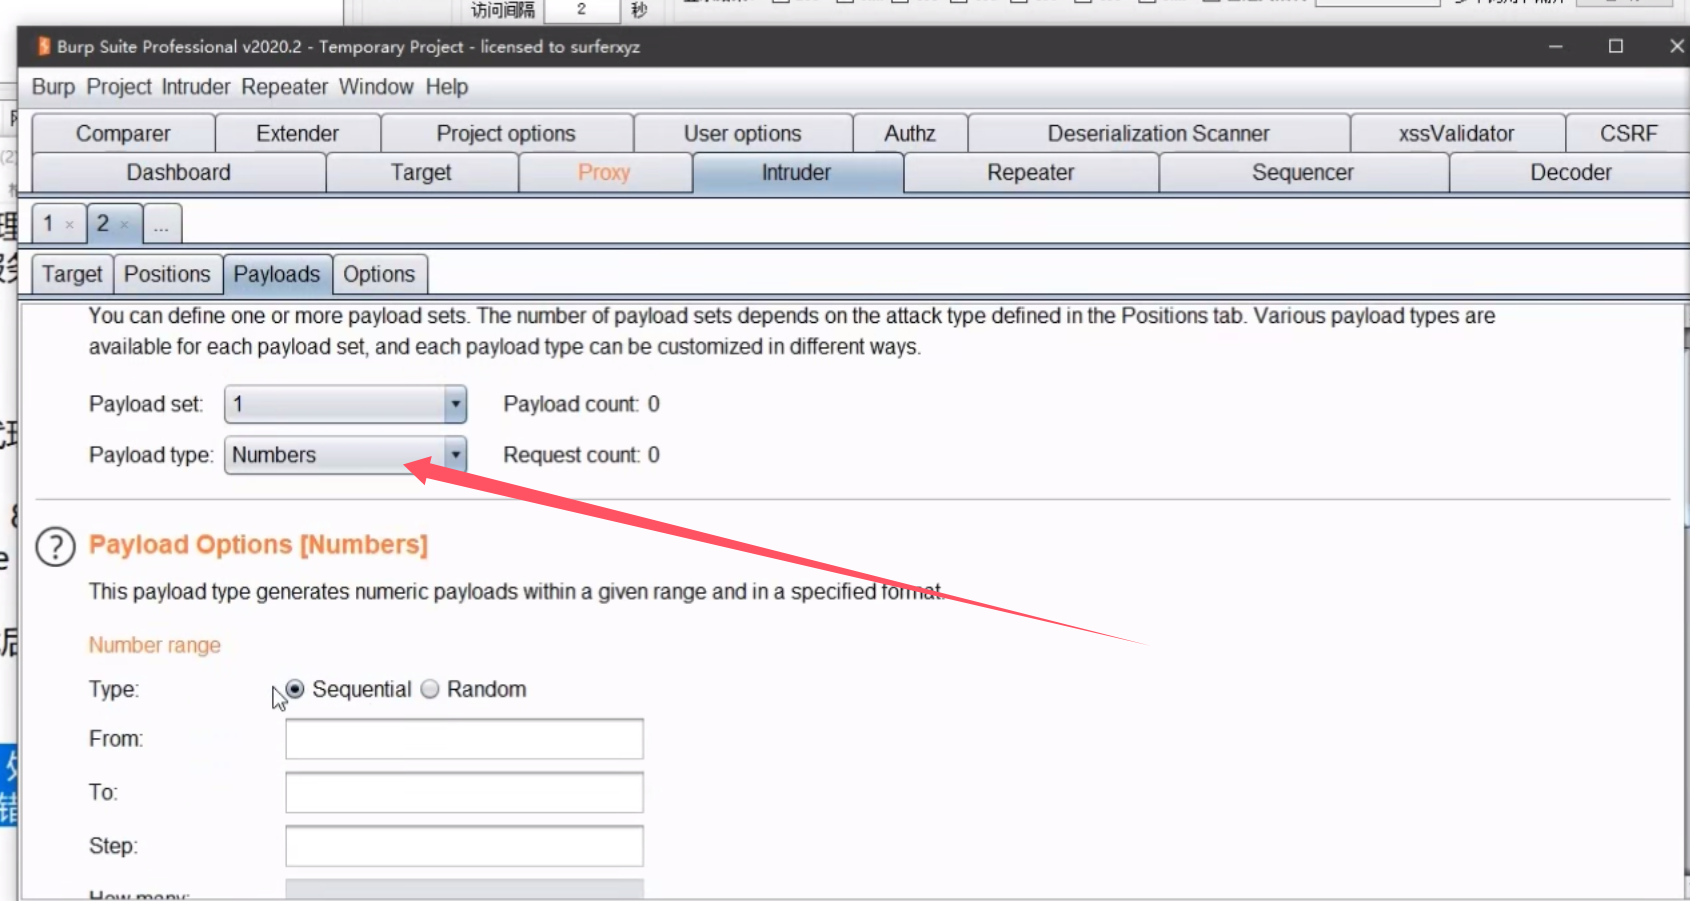1690x901 pixels.
Task: Open the Positions sub-tab
Action: point(167,274)
